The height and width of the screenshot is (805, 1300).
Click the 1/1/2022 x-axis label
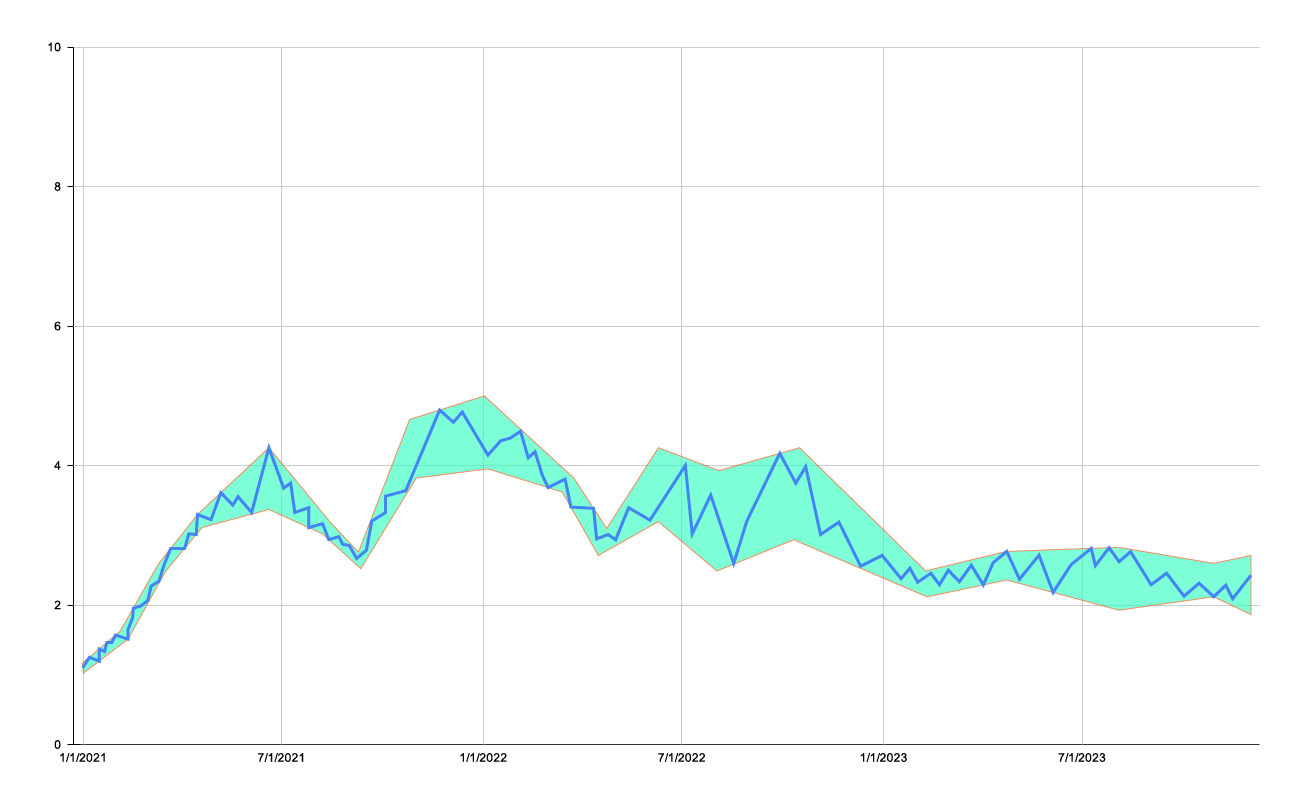coord(483,759)
